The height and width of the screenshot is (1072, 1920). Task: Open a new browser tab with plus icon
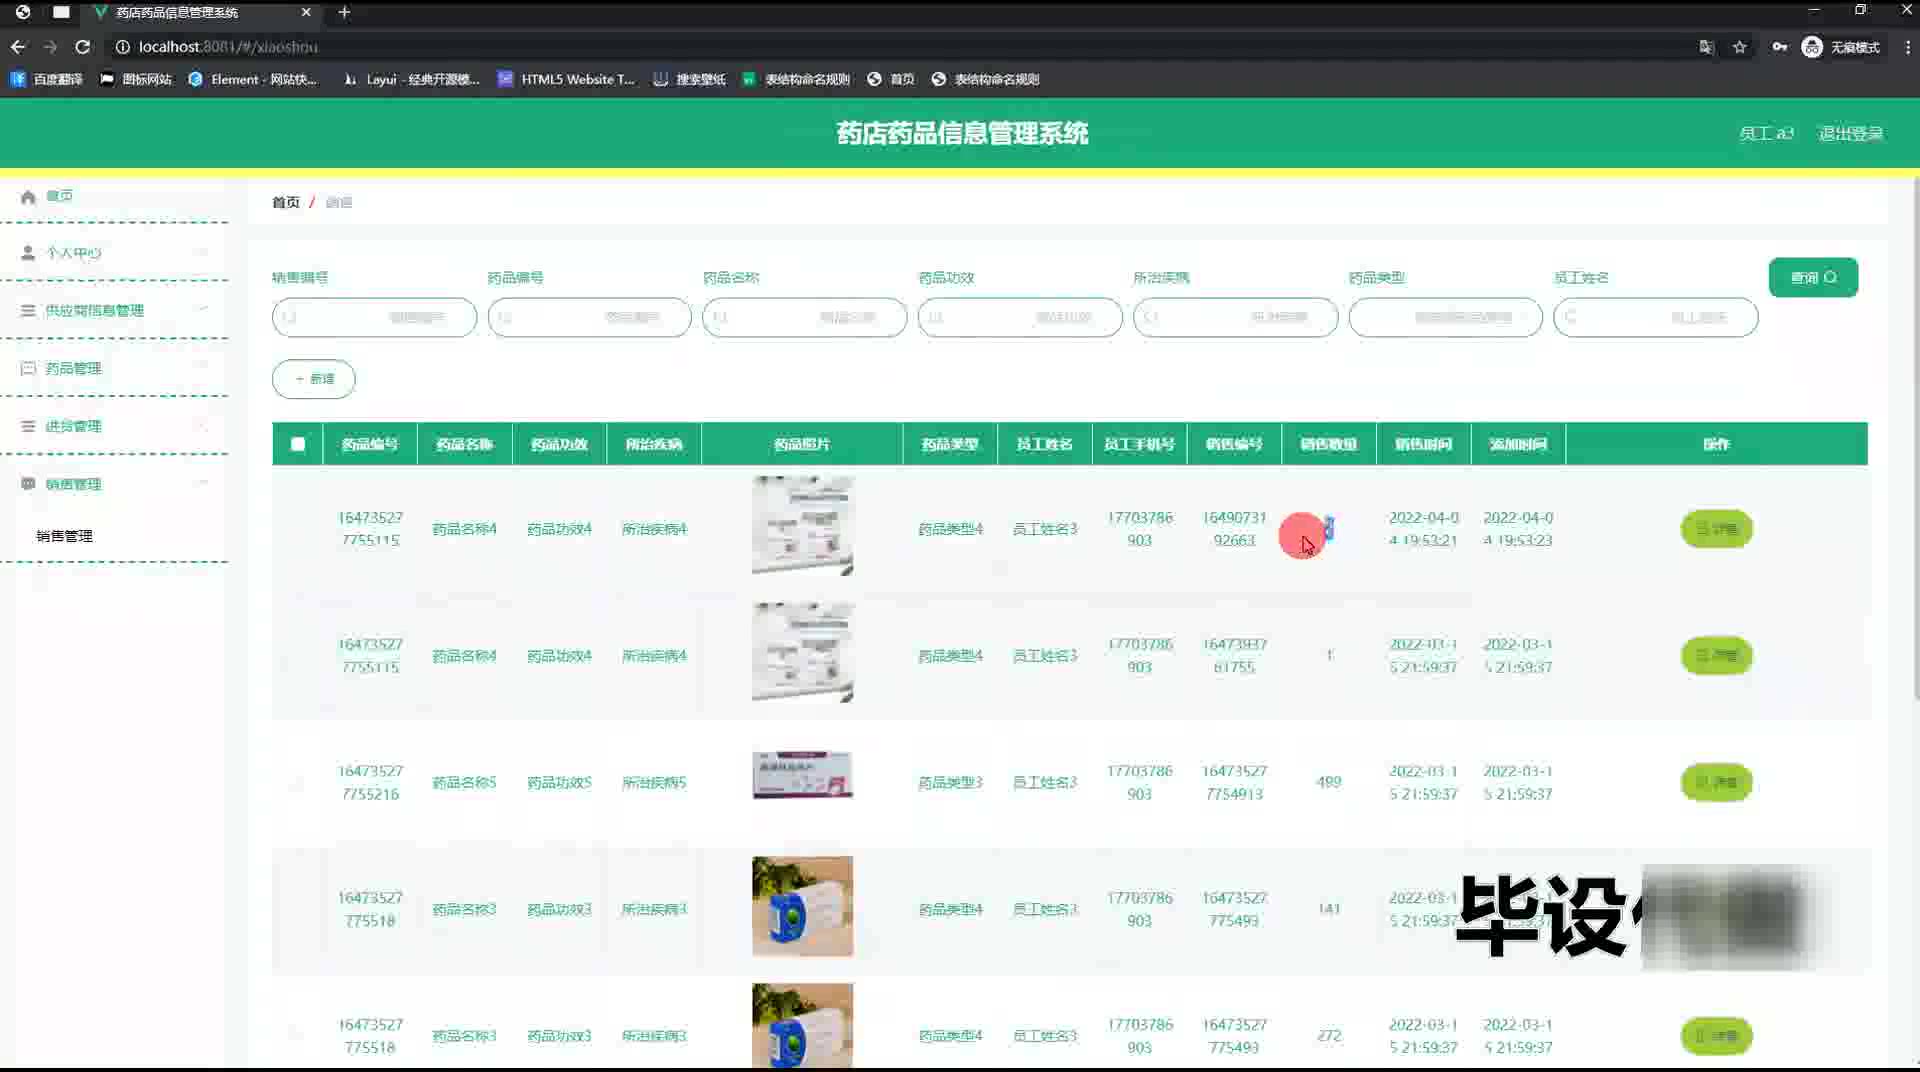(x=344, y=12)
